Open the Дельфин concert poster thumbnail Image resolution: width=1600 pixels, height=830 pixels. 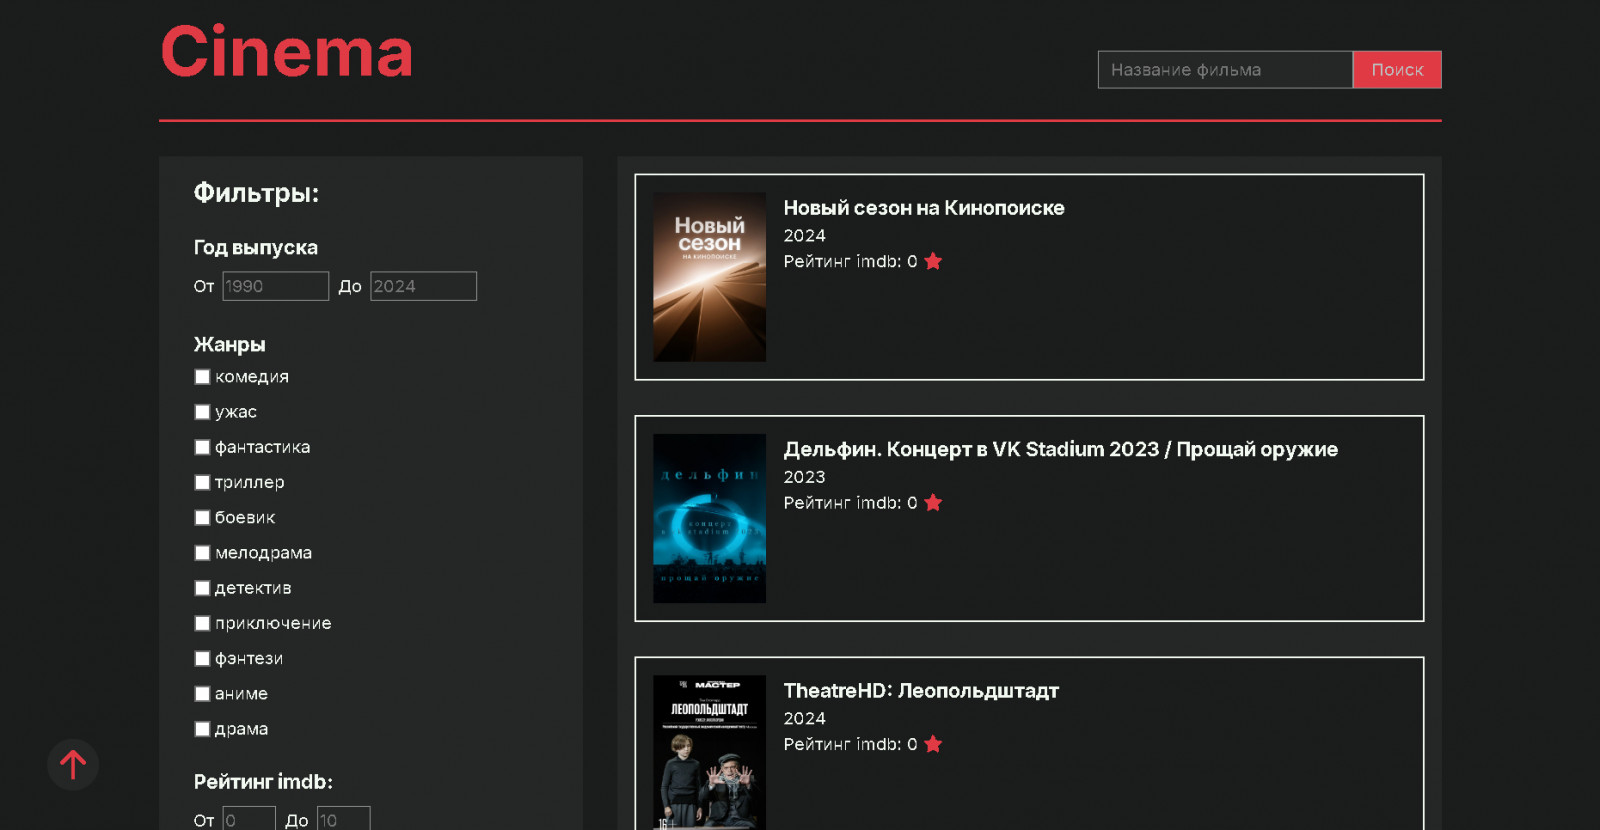[709, 518]
